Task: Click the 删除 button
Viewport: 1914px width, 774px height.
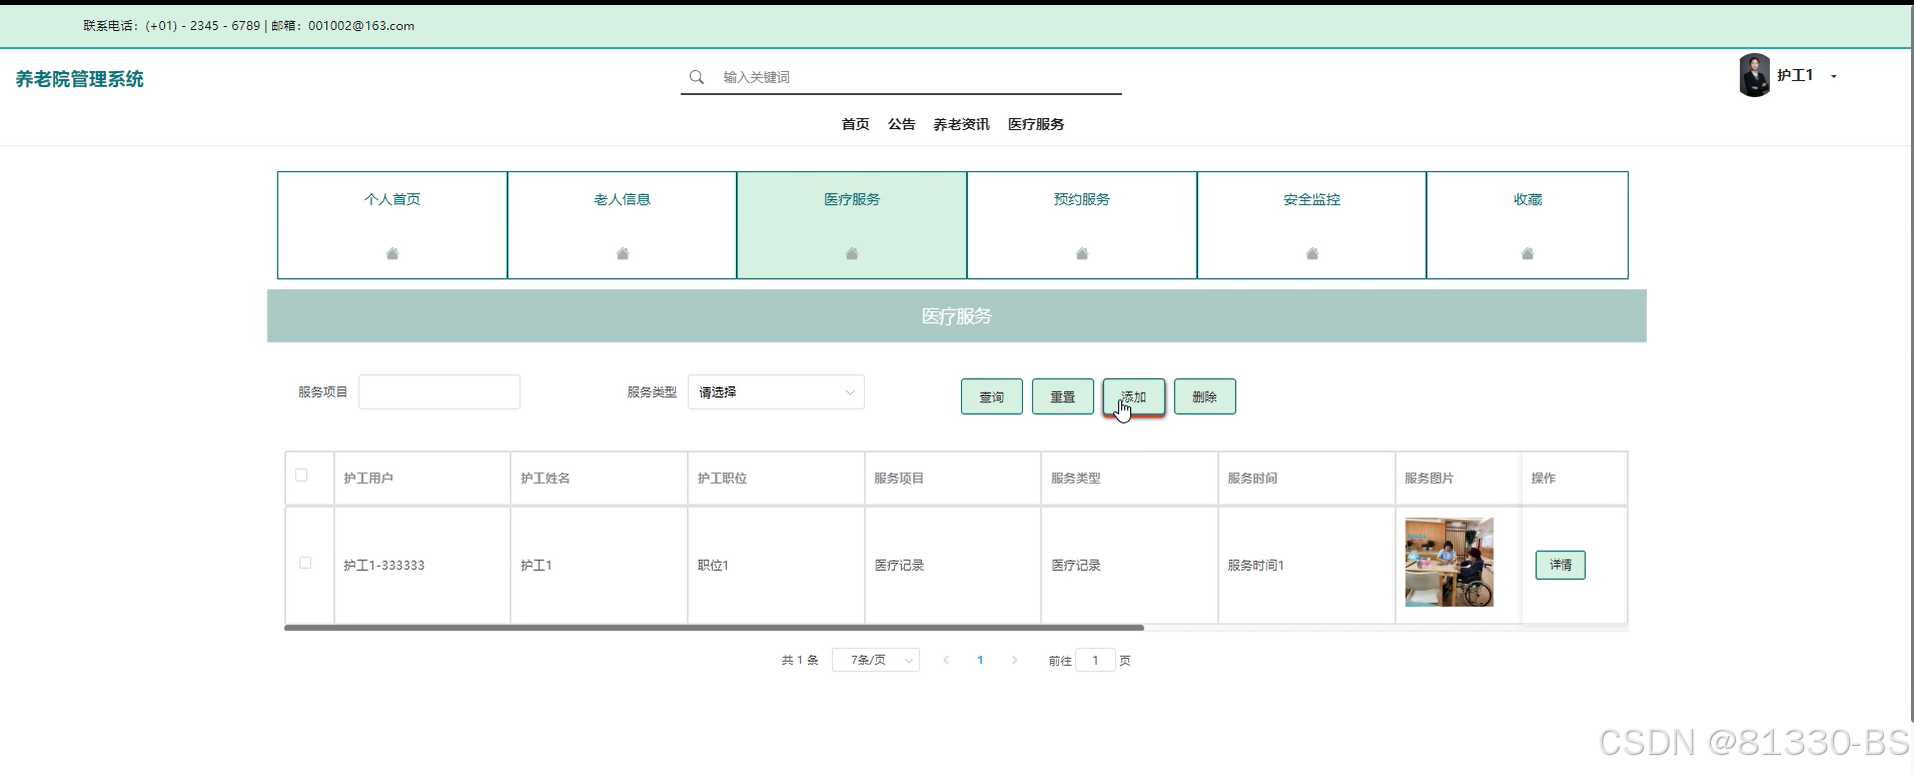Action: pos(1205,397)
